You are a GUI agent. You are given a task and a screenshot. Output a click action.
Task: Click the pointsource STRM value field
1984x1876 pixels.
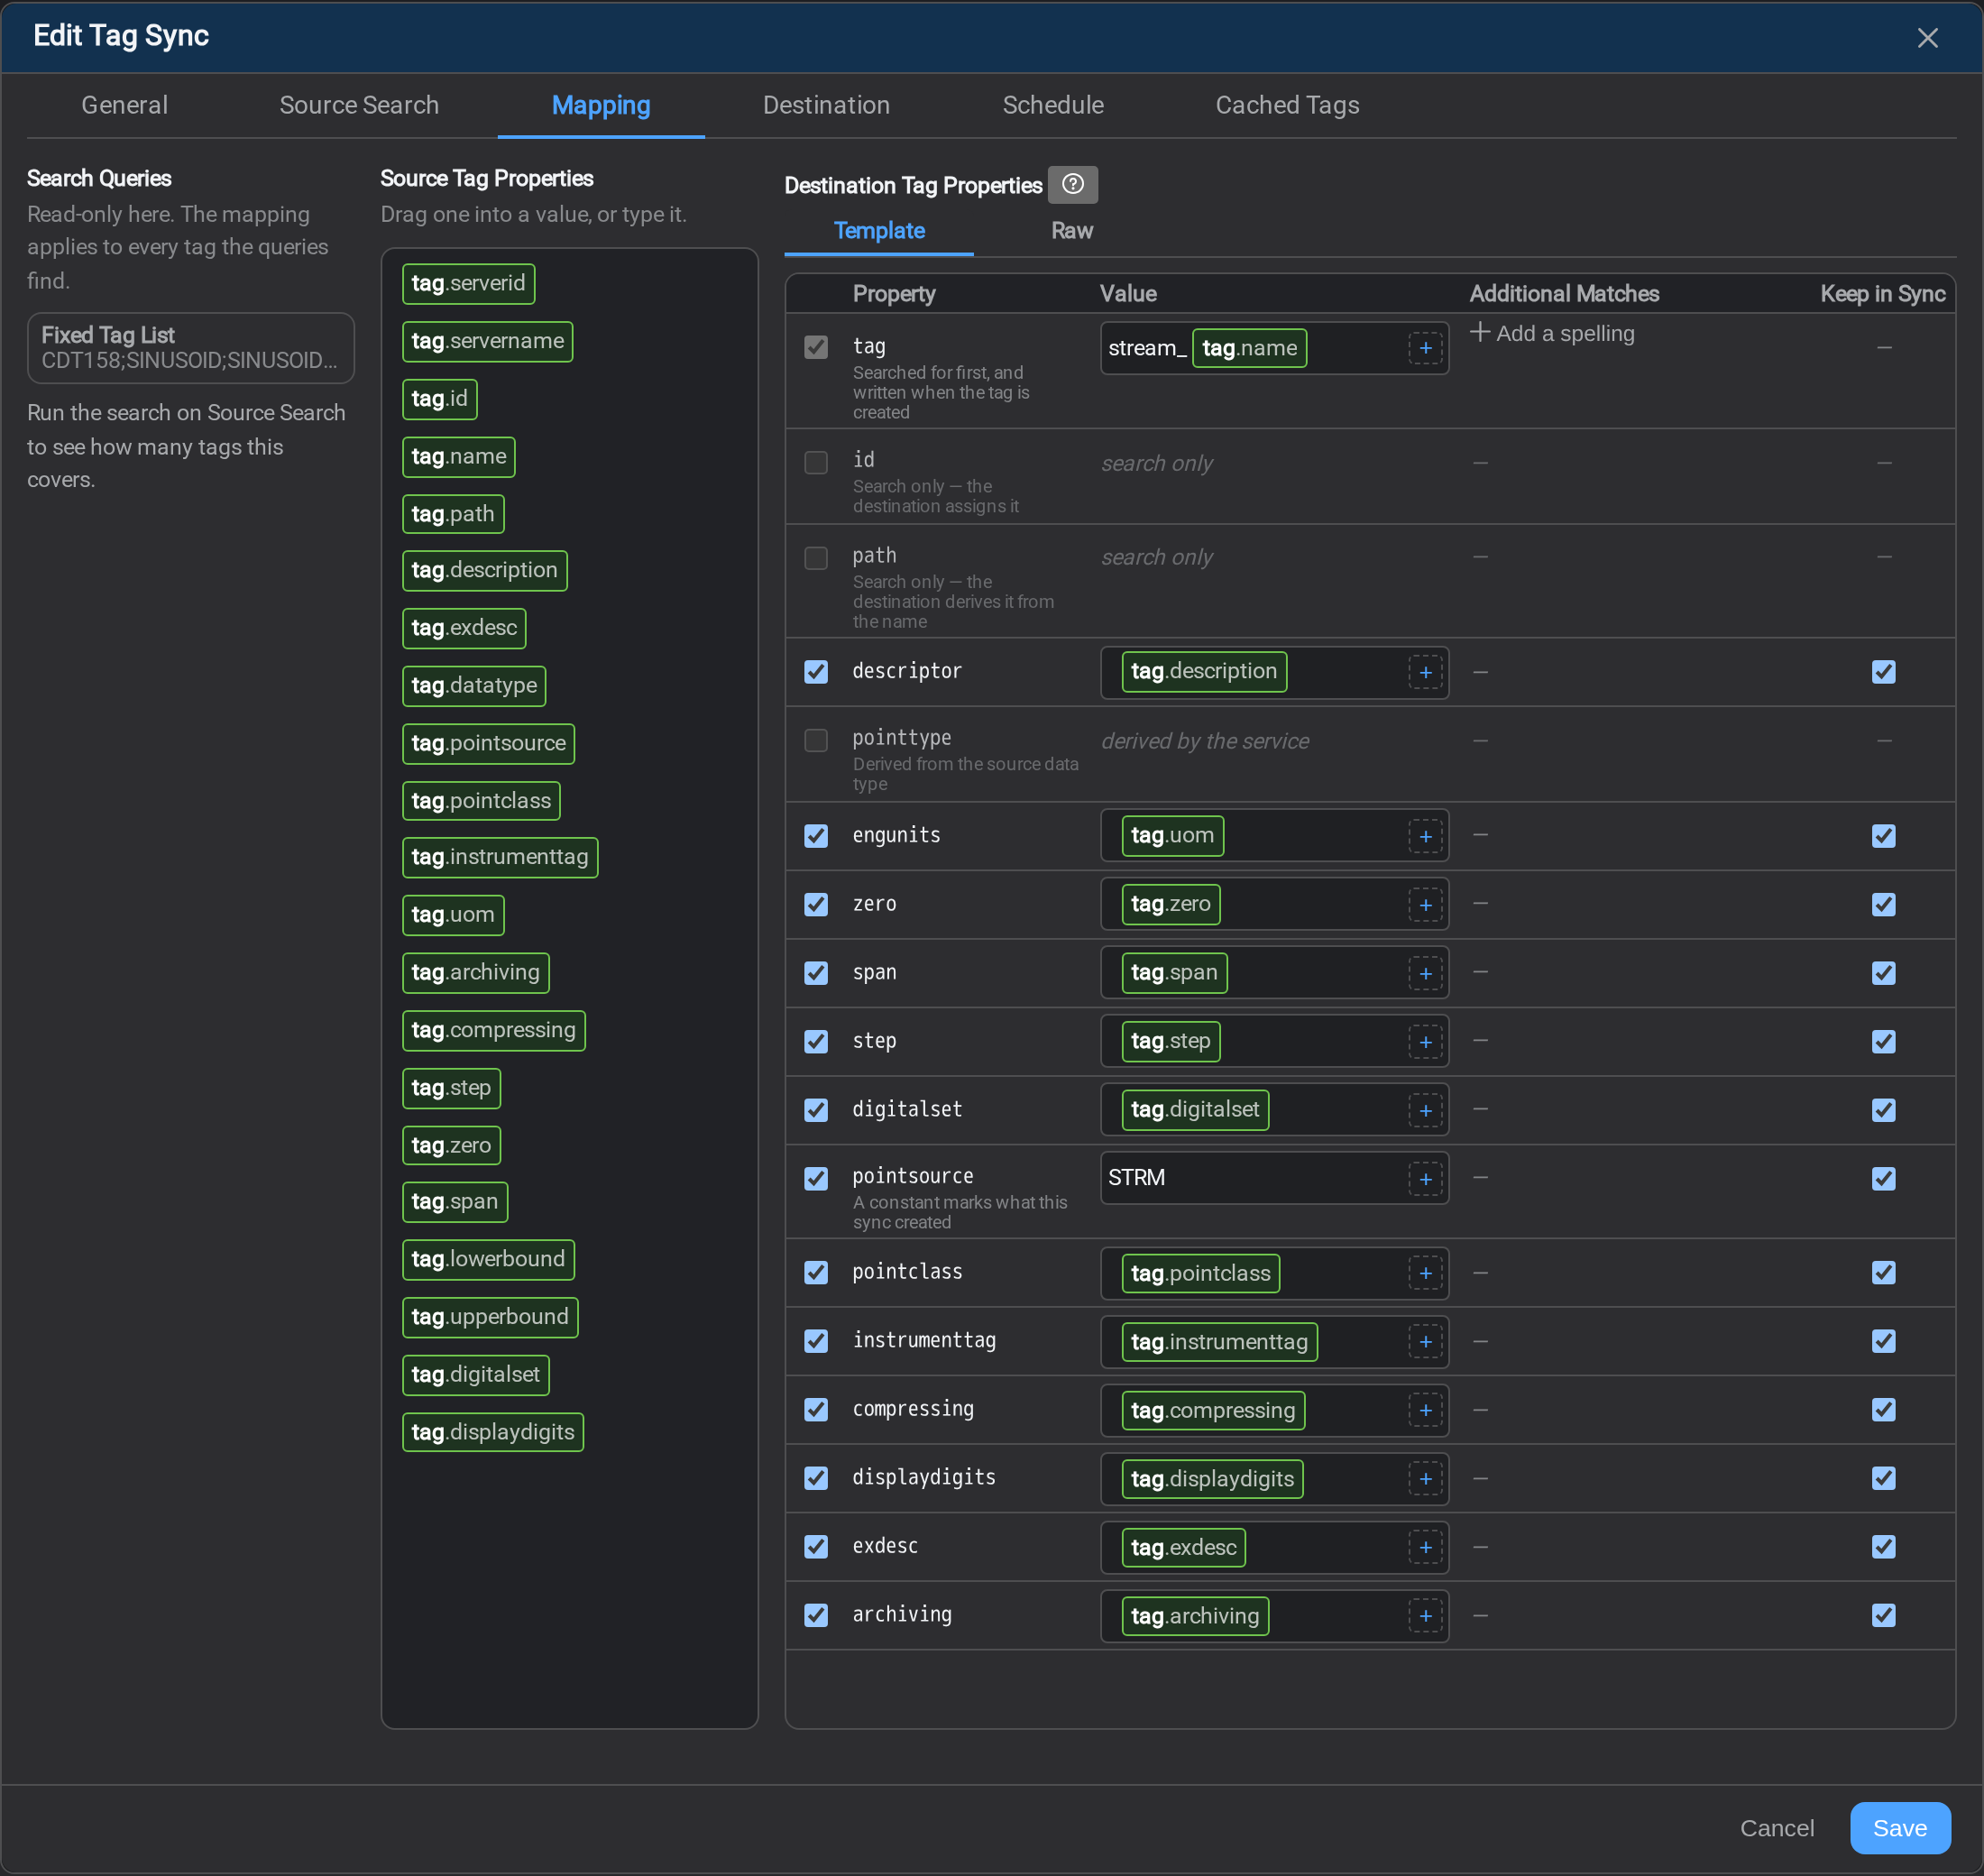coord(1274,1178)
